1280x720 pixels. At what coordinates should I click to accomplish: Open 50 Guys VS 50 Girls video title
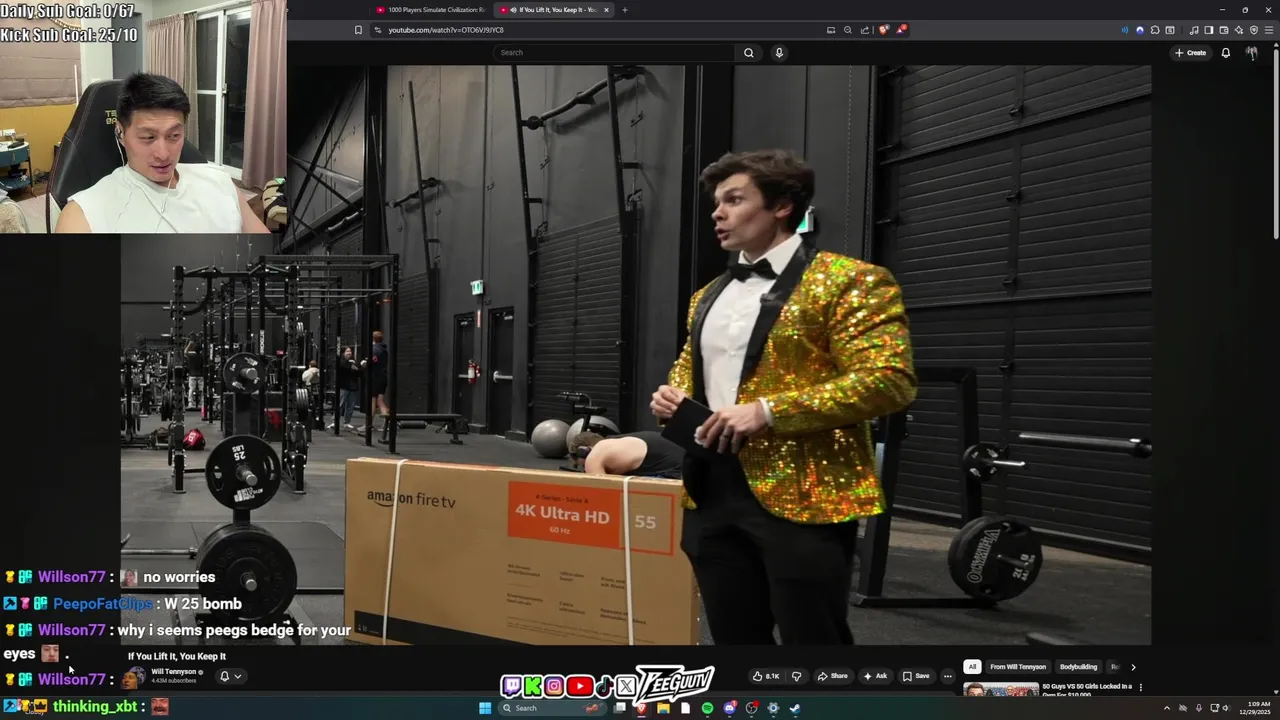click(1087, 690)
